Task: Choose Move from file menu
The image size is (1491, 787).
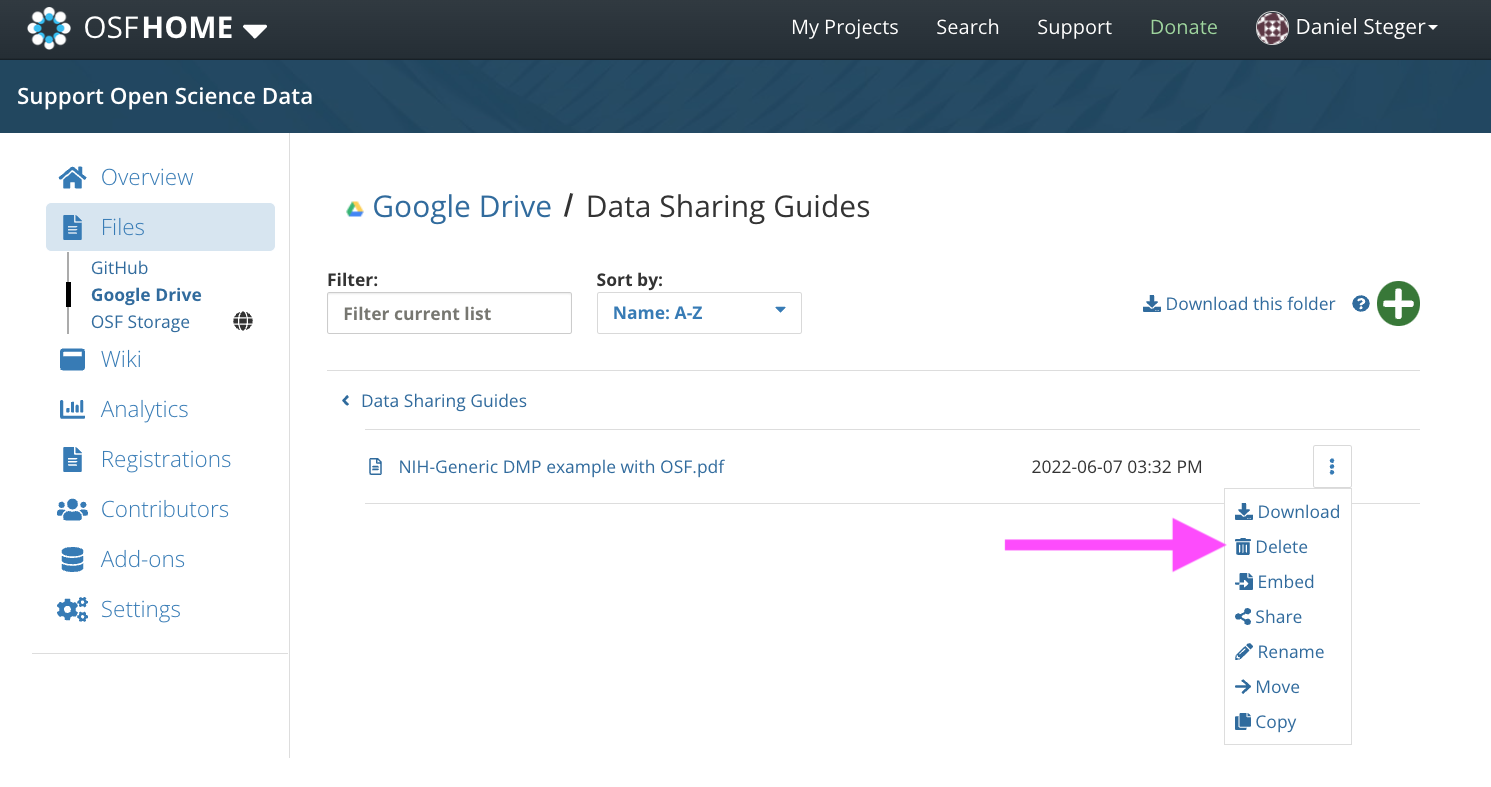Action: click(x=1267, y=687)
